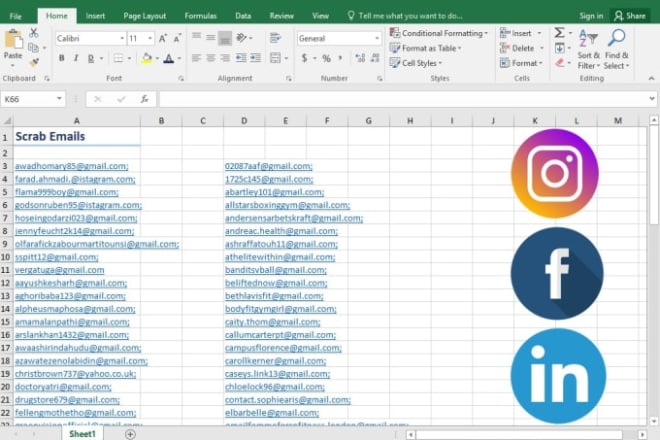Center text horizontally
Screen dimensions: 660x440
(x=211, y=58)
